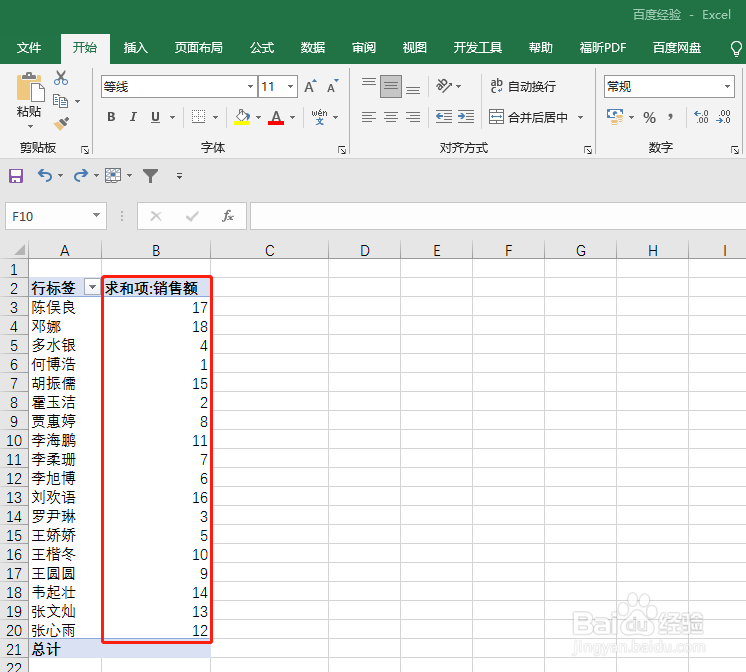Switch to the 数据 tab
This screenshot has height=672, width=746.
pos(313,48)
